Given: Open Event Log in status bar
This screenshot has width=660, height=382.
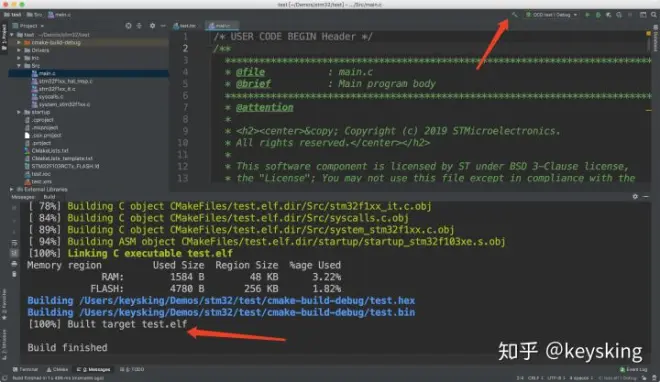Looking at the screenshot, I should (633, 369).
